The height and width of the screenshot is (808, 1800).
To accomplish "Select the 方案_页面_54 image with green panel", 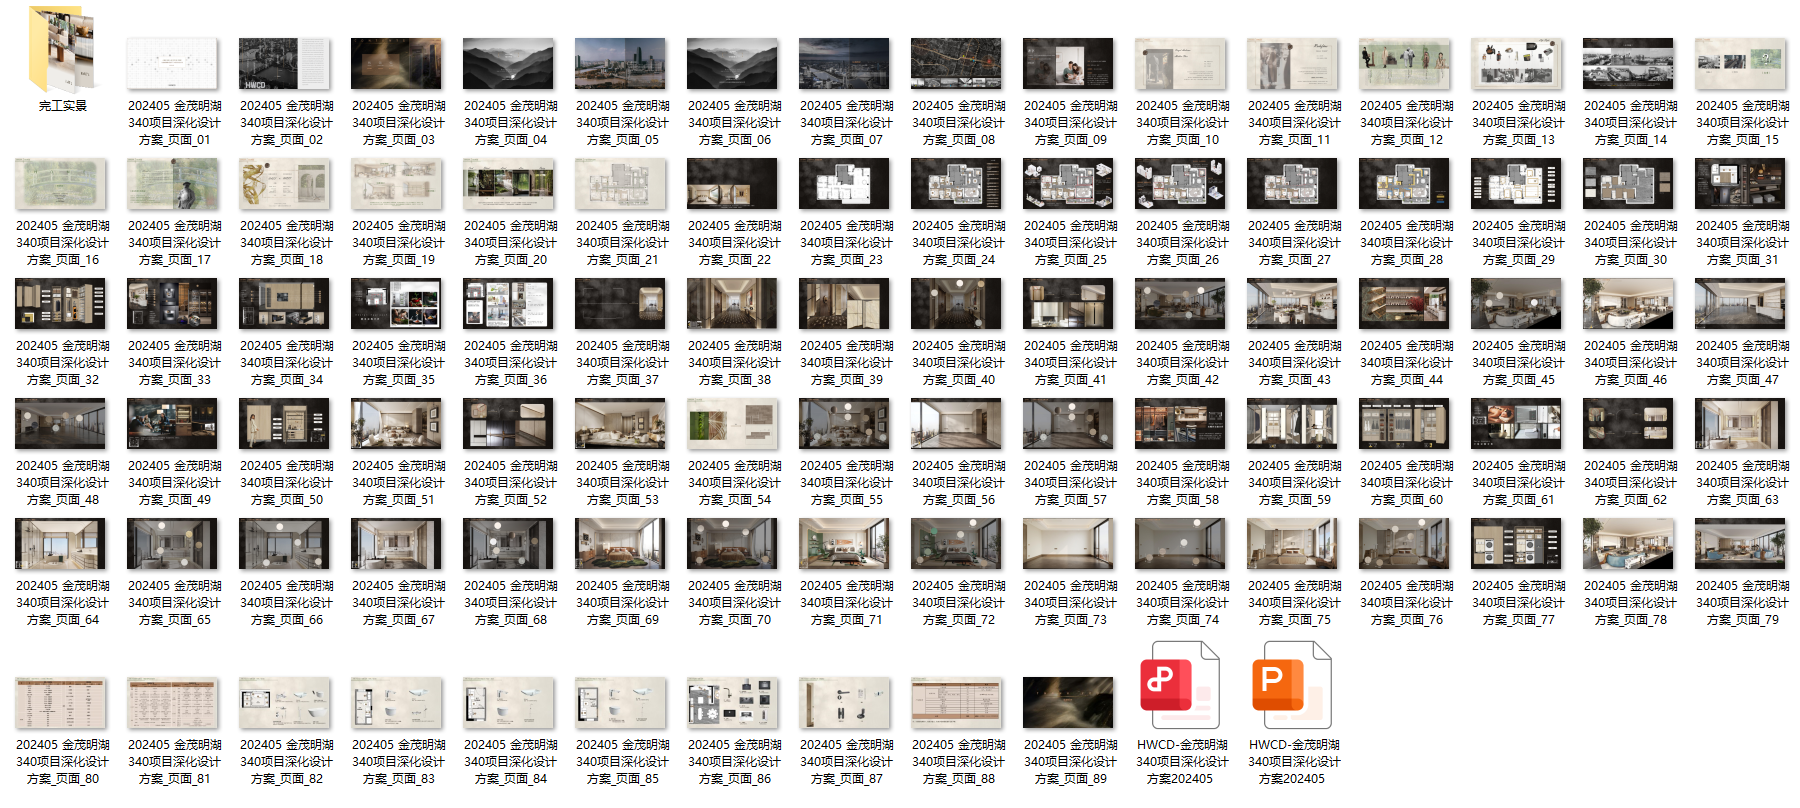I will coord(733,424).
